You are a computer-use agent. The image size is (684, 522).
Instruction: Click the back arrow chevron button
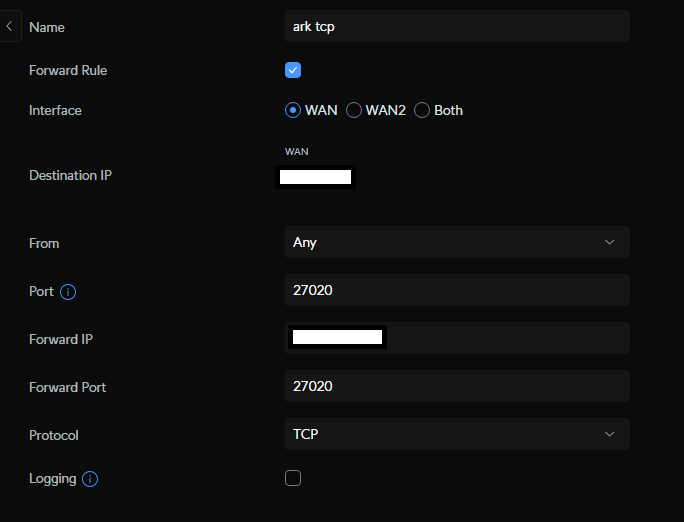pyautogui.click(x=10, y=27)
